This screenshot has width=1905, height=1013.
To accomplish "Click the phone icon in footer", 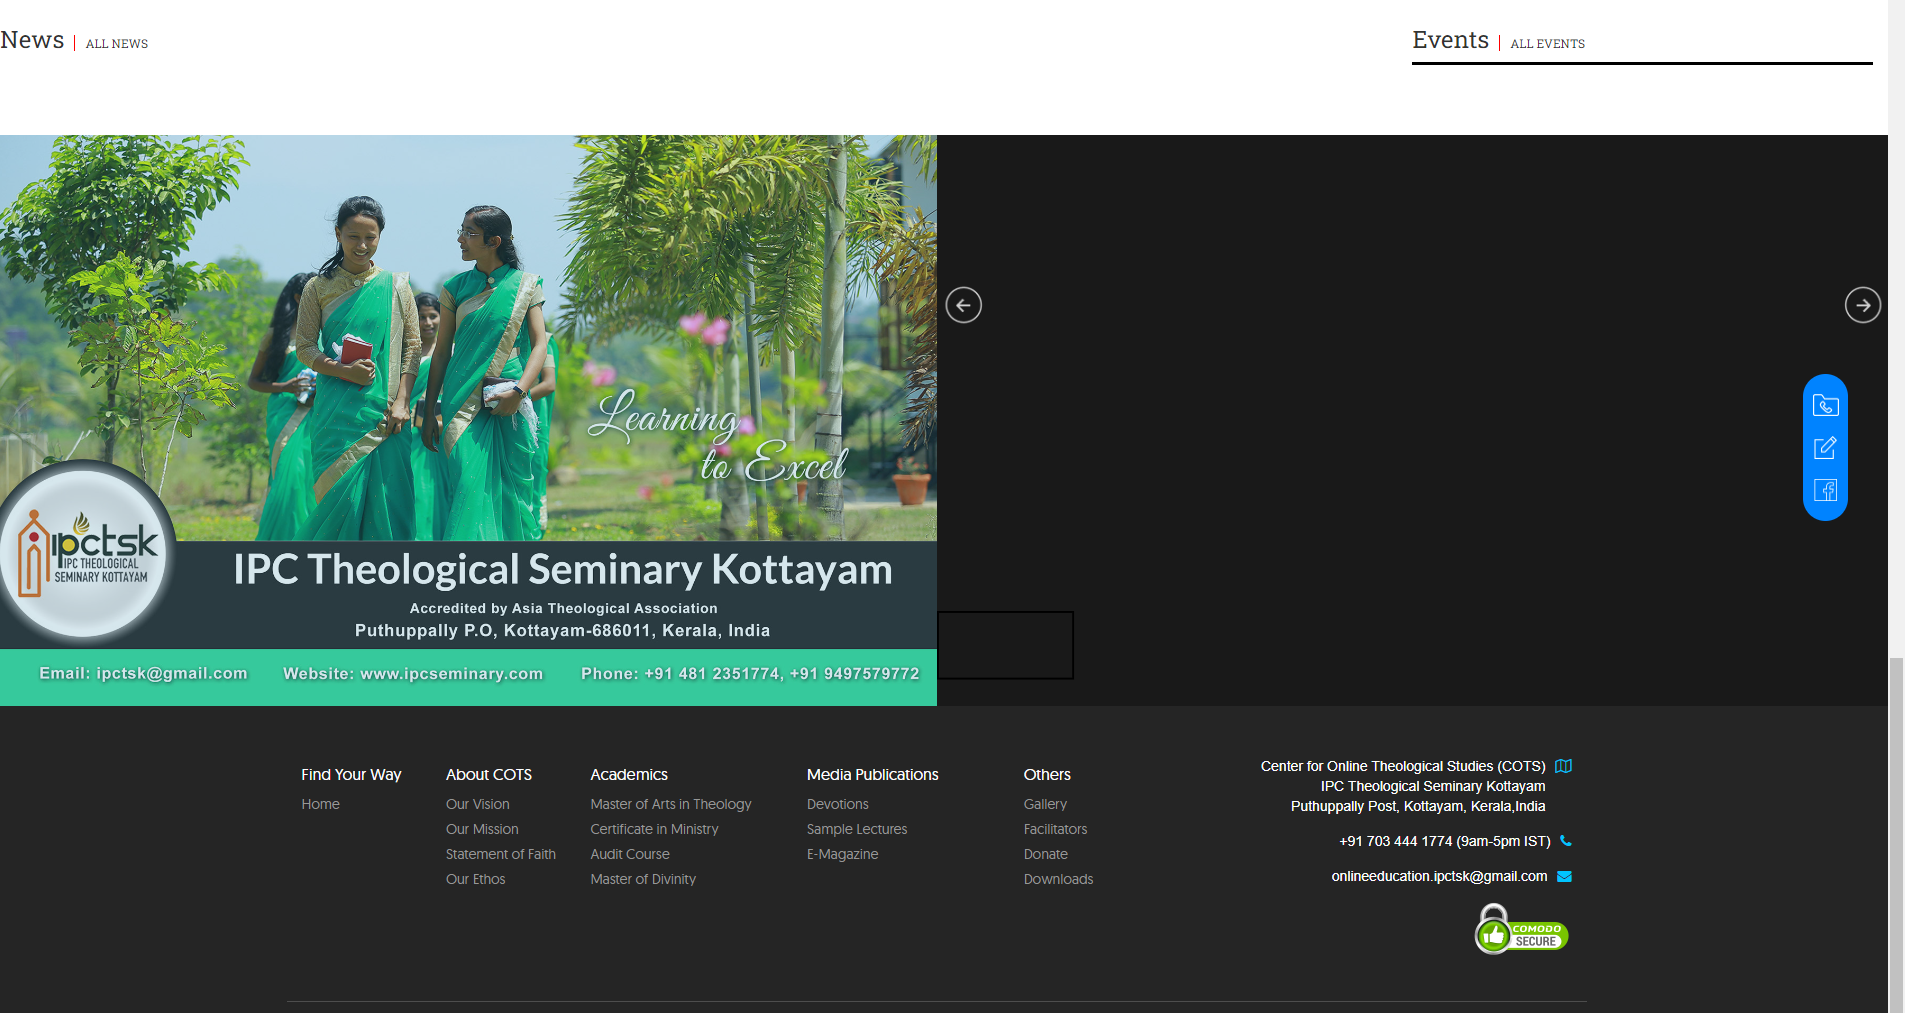I will [1566, 841].
